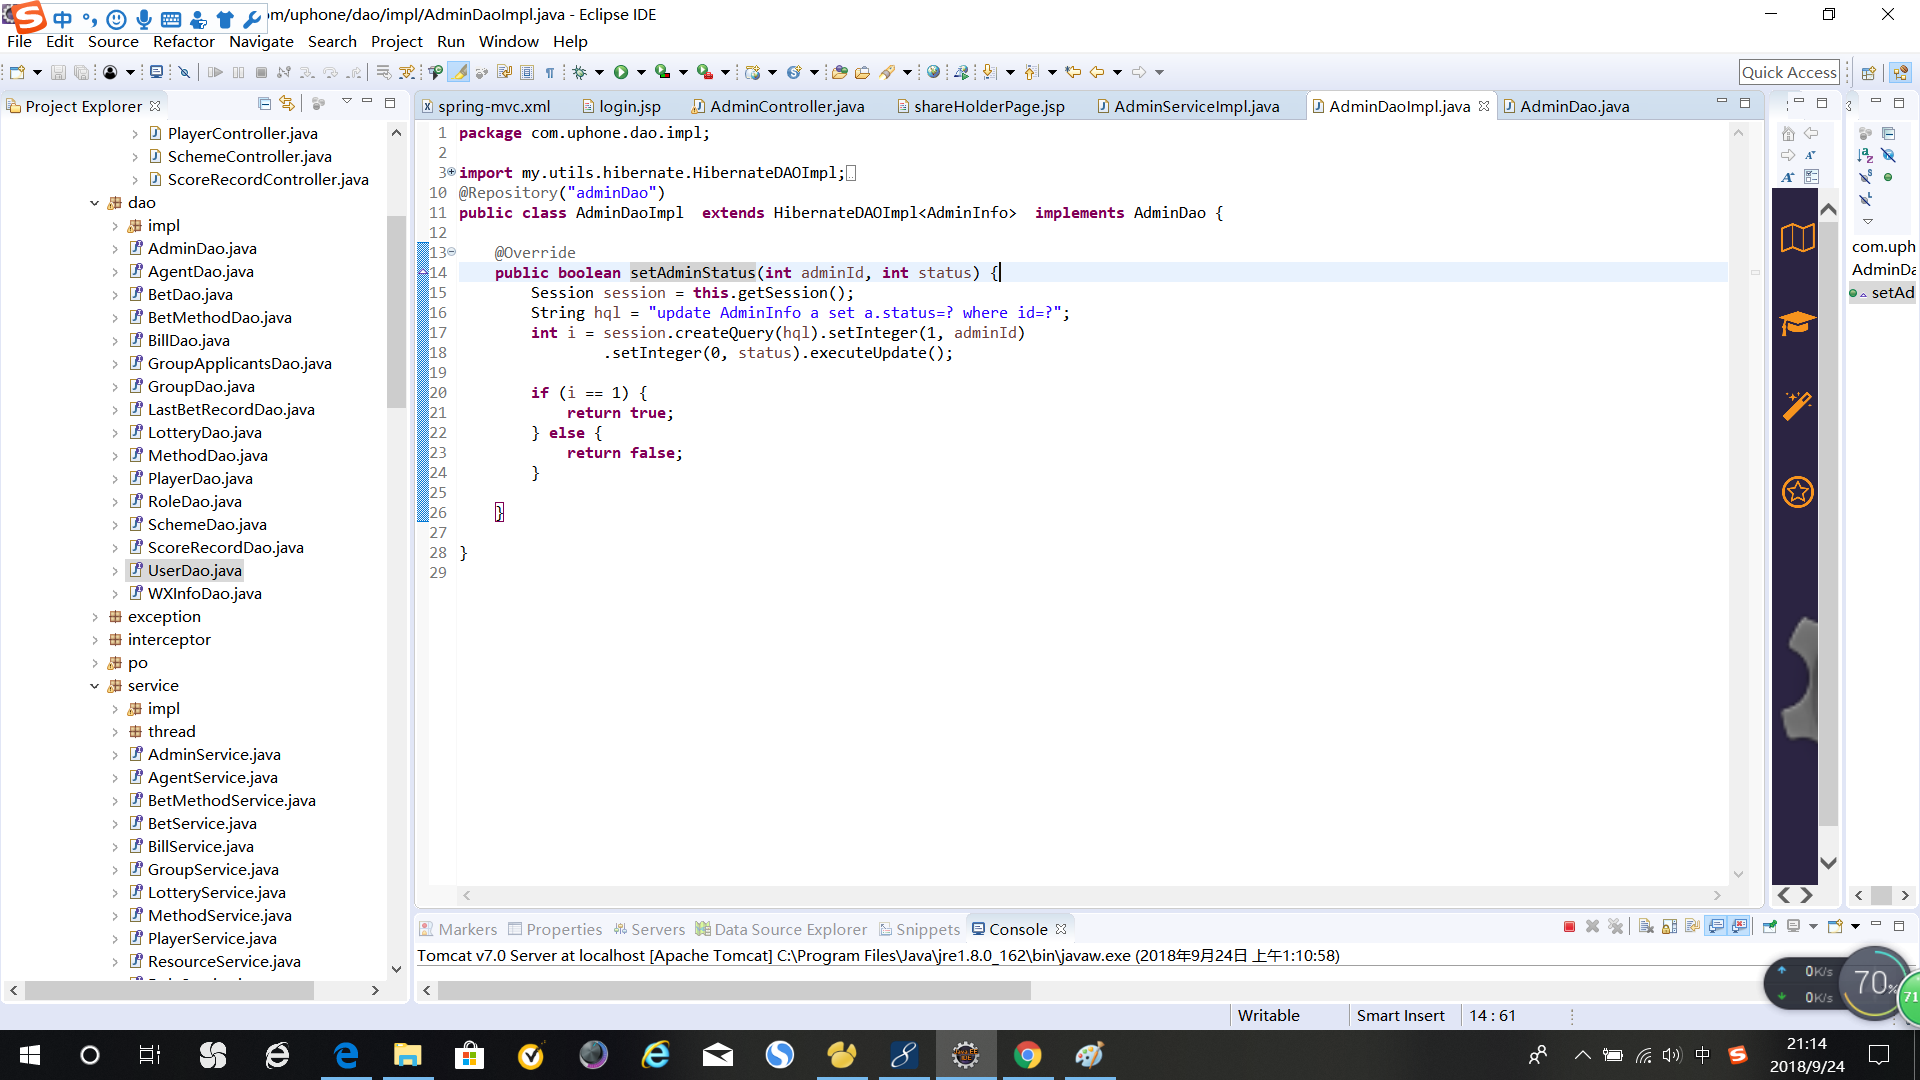Screen dimensions: 1920x1080
Task: Open Run button dropdown arrow
Action: tap(641, 72)
